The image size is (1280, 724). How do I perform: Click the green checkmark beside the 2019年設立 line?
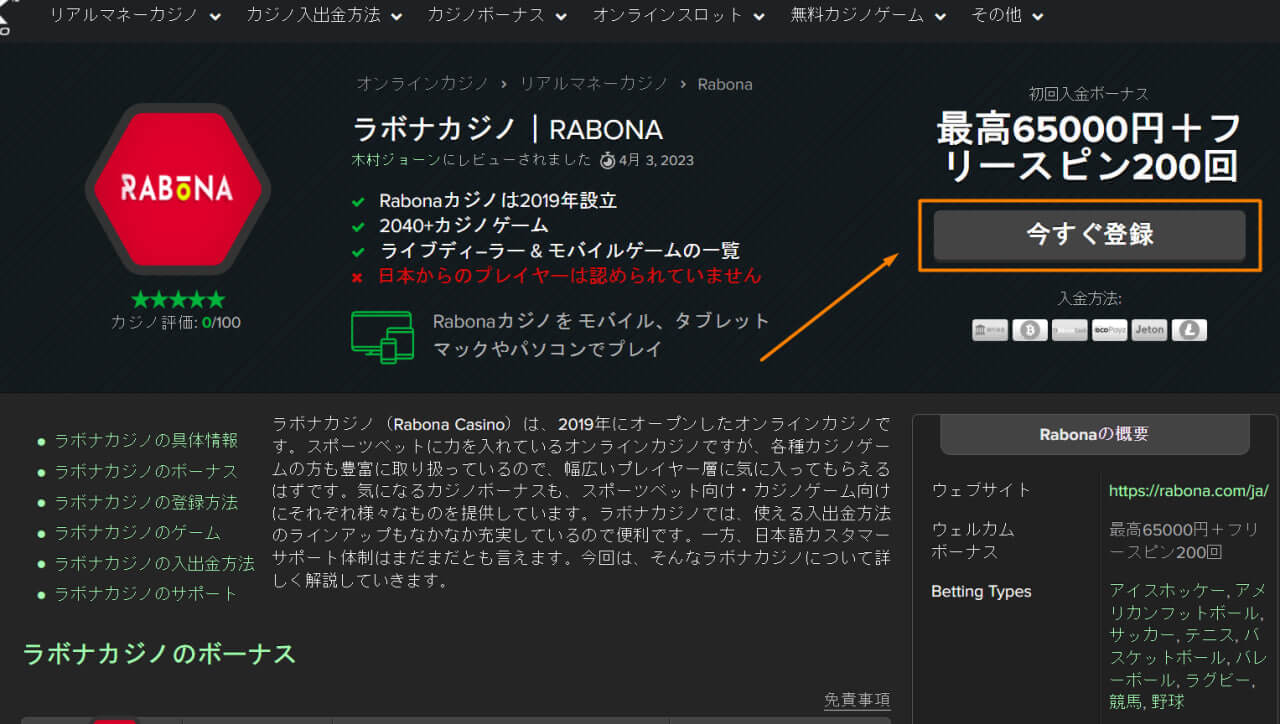pos(357,201)
